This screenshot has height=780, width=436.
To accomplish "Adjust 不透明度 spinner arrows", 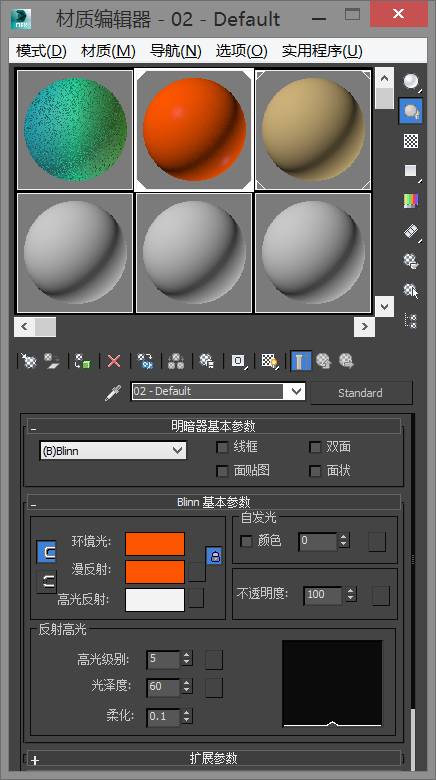I will tap(351, 594).
